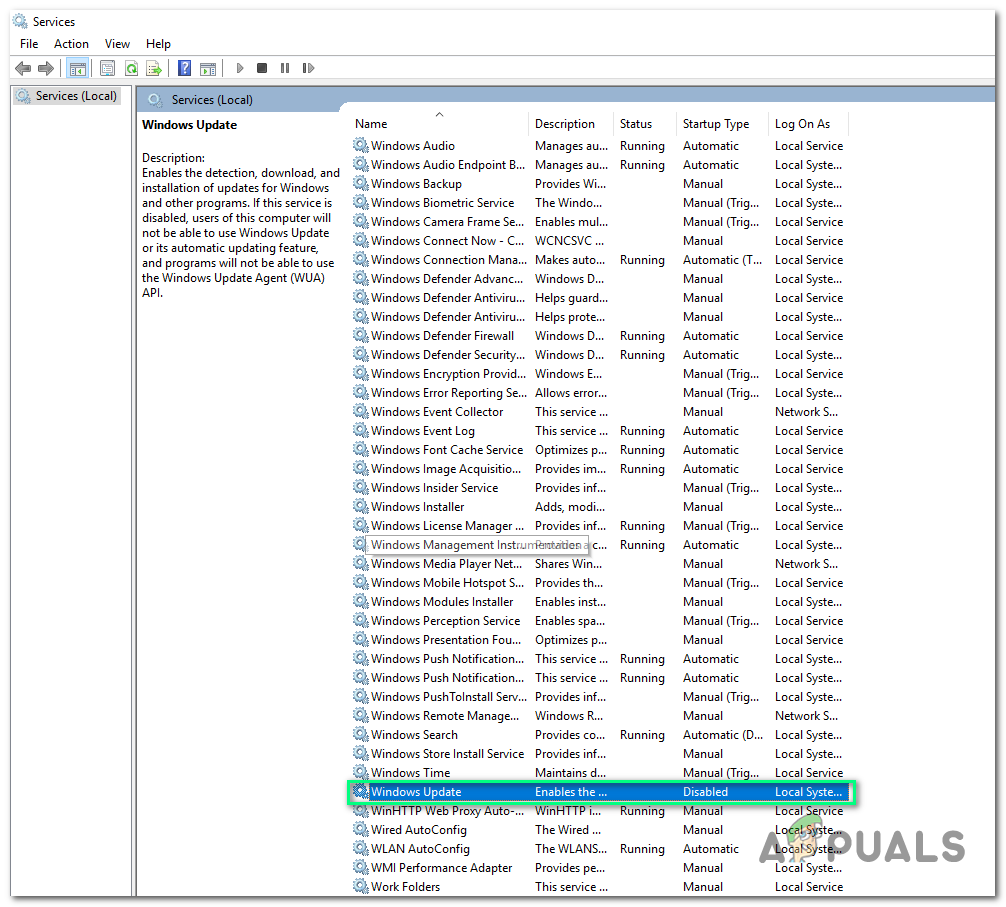Toggle Show/Hide Action Pane icon
This screenshot has width=1006, height=907.
pyautogui.click(x=208, y=68)
